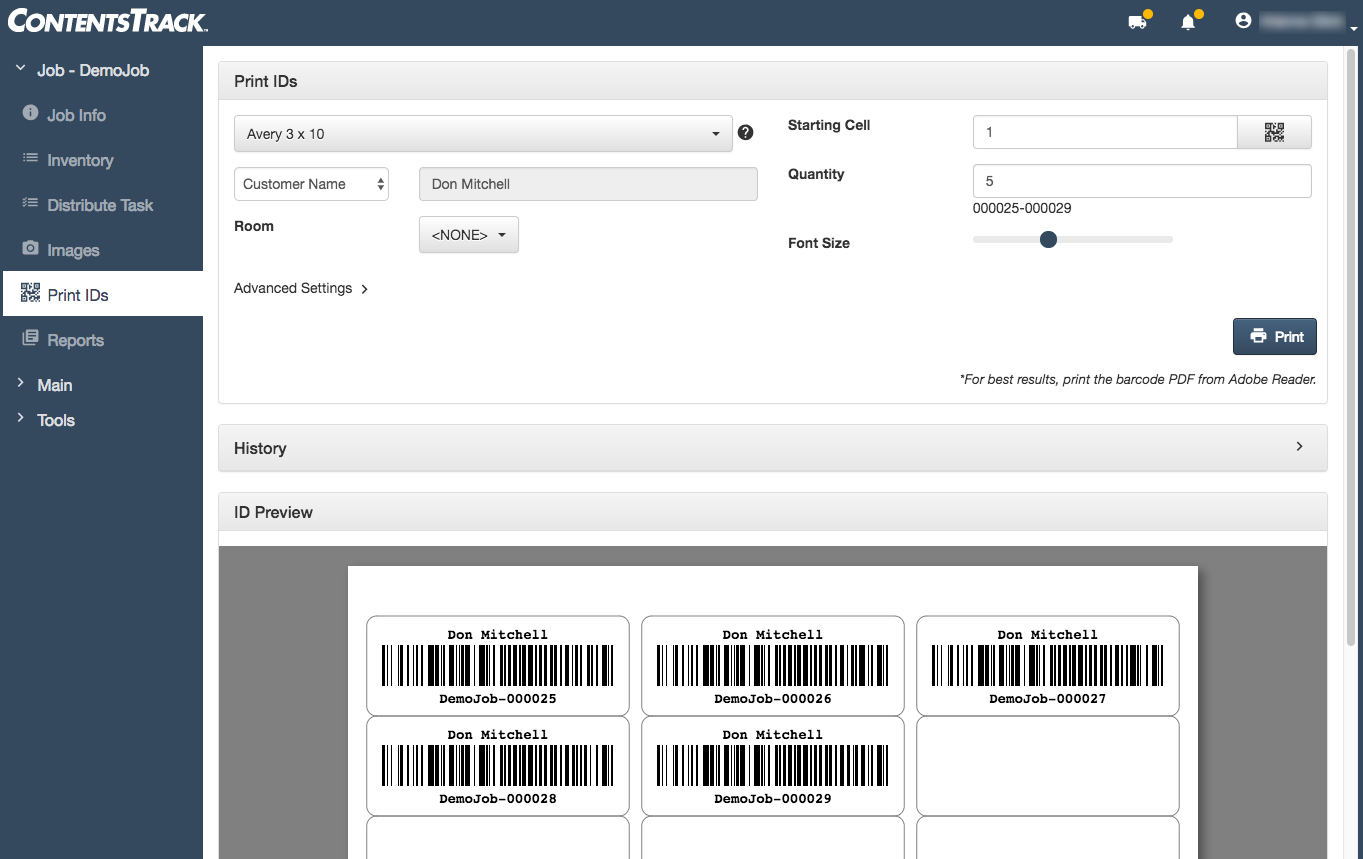Click the Print IDs QR icon in sidebar
The image size is (1363, 859).
click(30, 293)
